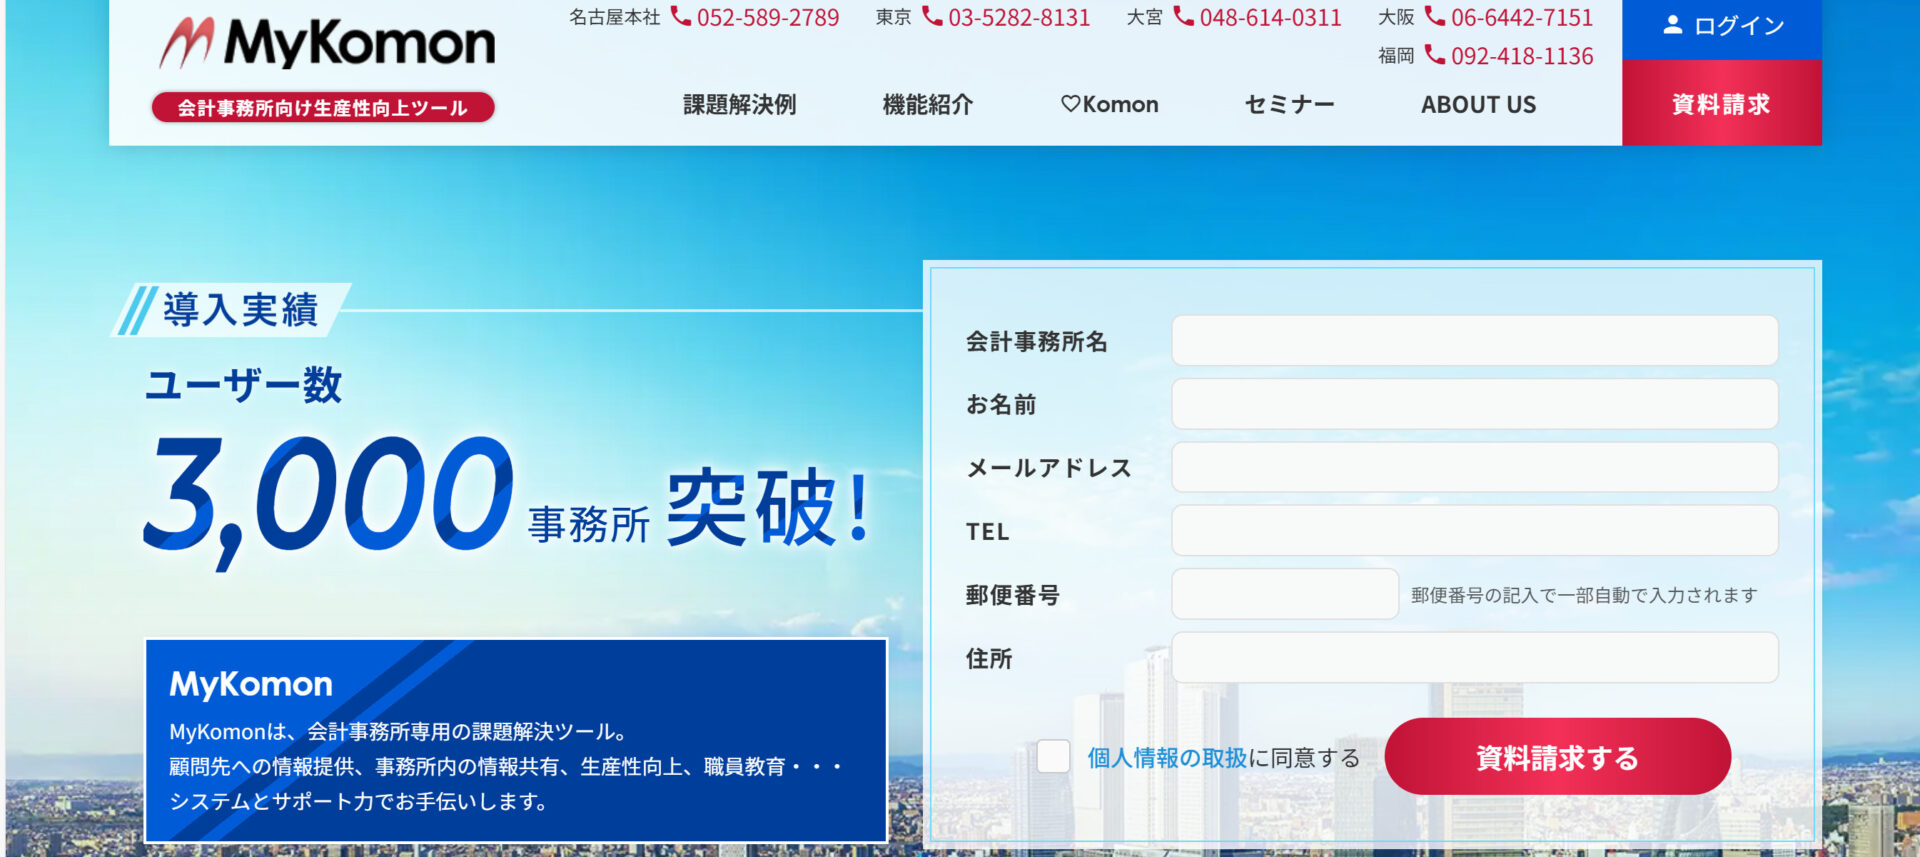Open the 課題解決例 menu
Image resolution: width=1920 pixels, height=857 pixels.
pos(739,104)
